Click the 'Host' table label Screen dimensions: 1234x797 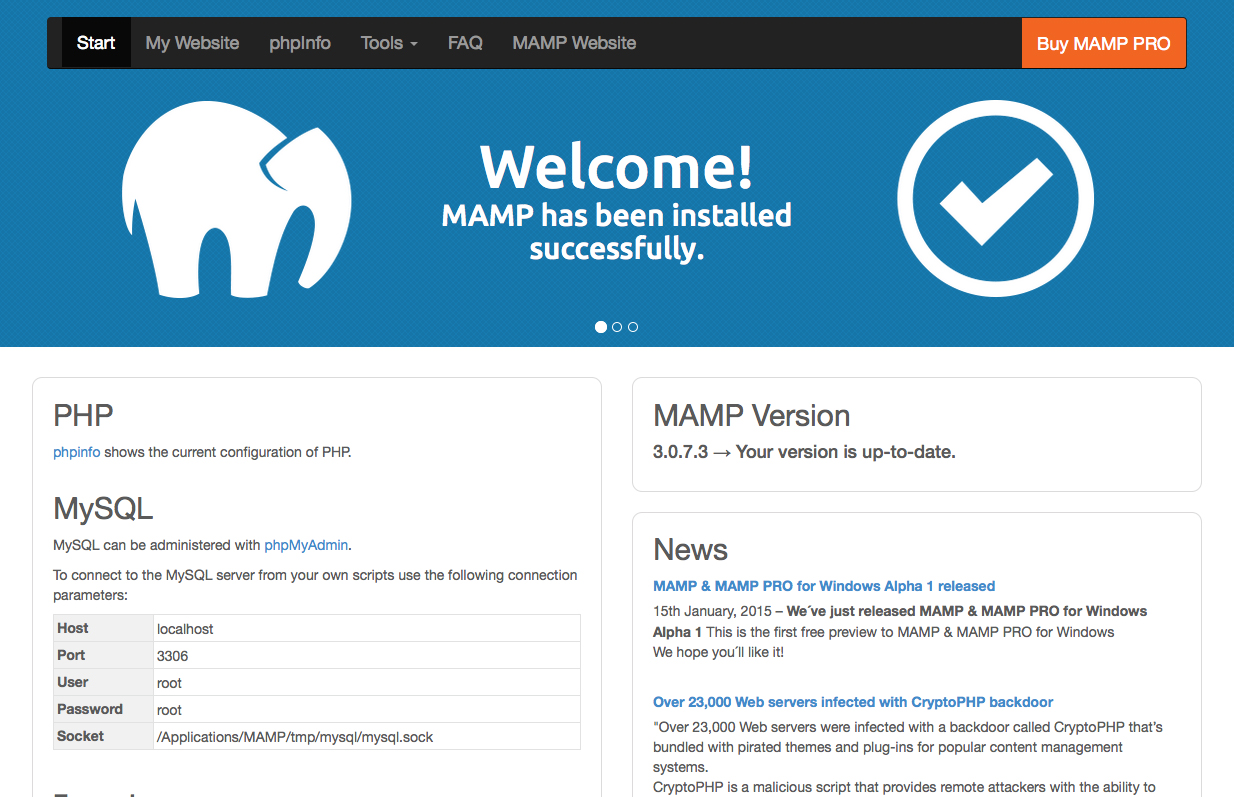(73, 628)
